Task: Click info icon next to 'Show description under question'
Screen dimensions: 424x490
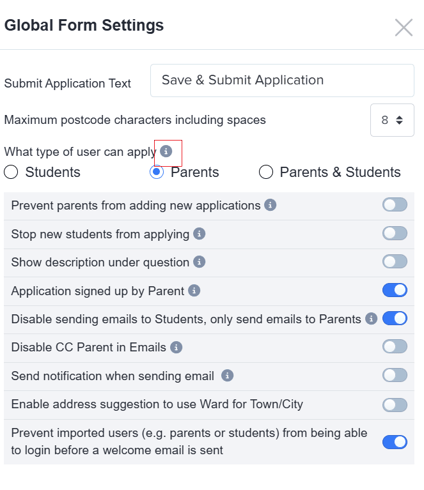Action: 199,262
